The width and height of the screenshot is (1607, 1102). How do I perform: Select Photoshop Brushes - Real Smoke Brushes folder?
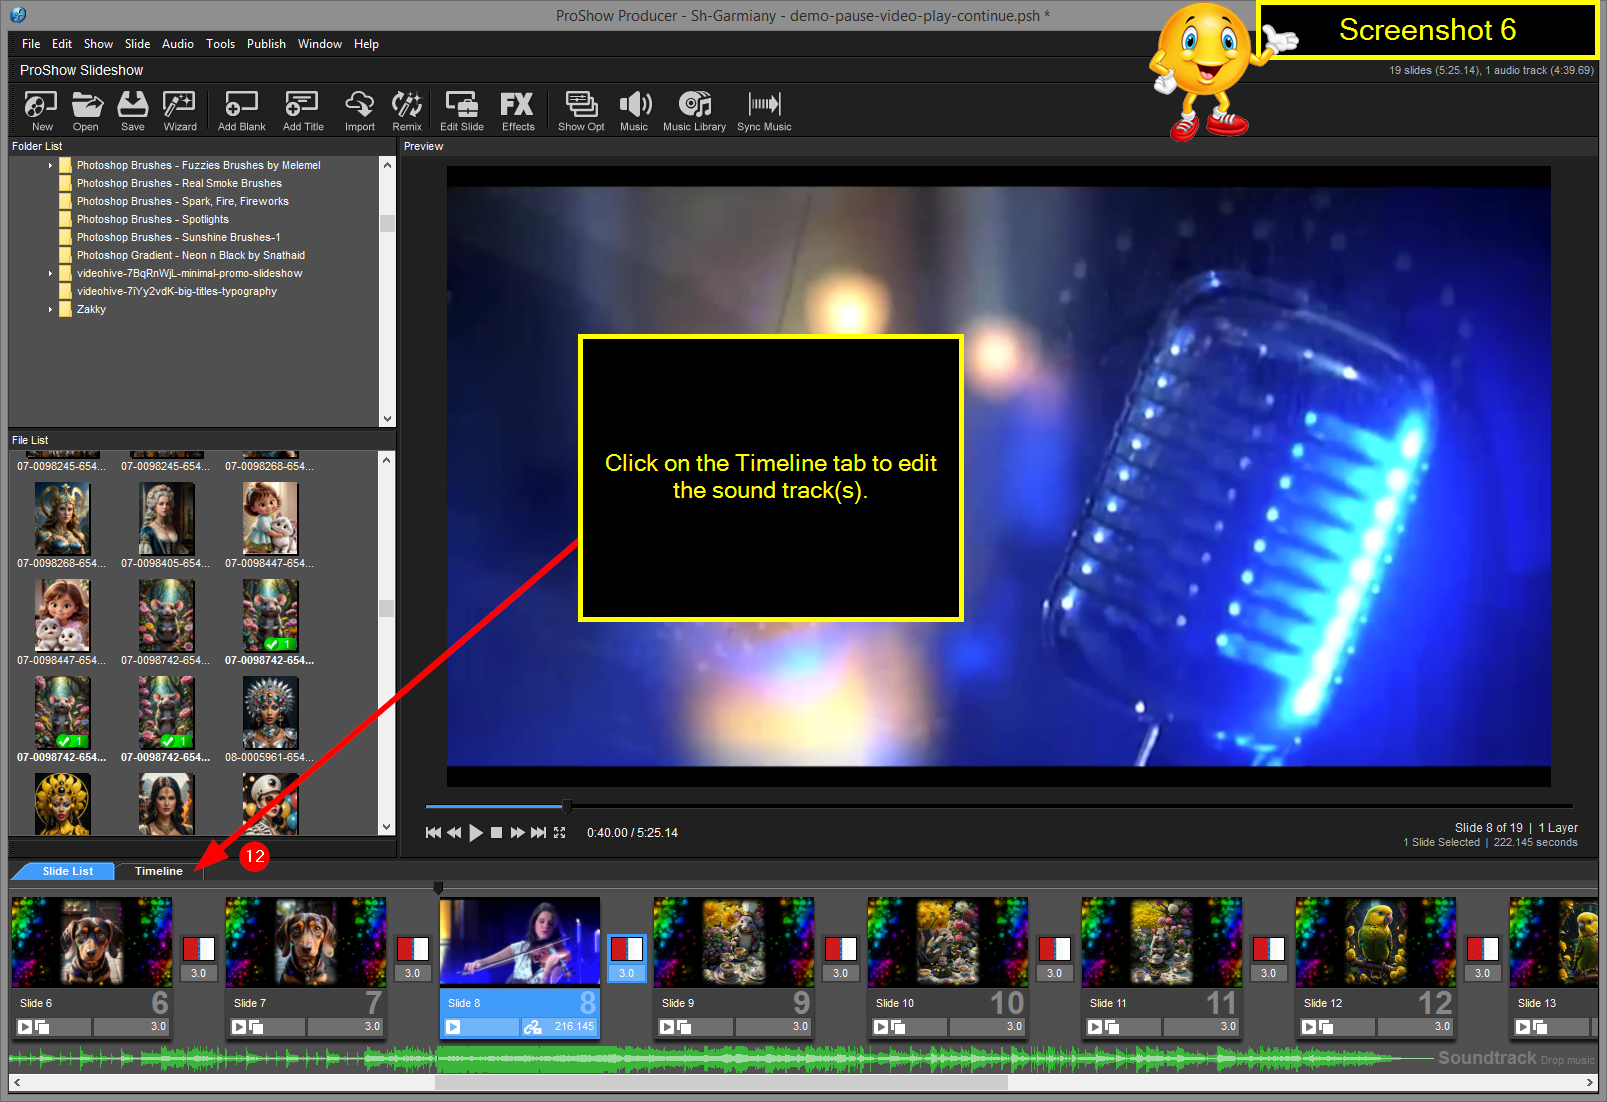point(179,183)
